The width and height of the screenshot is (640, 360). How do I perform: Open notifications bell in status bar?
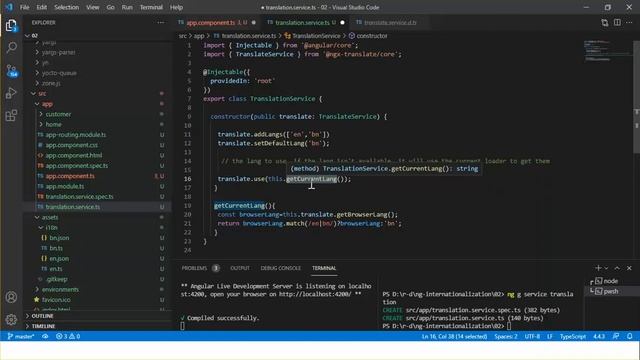pyautogui.click(x=630, y=336)
